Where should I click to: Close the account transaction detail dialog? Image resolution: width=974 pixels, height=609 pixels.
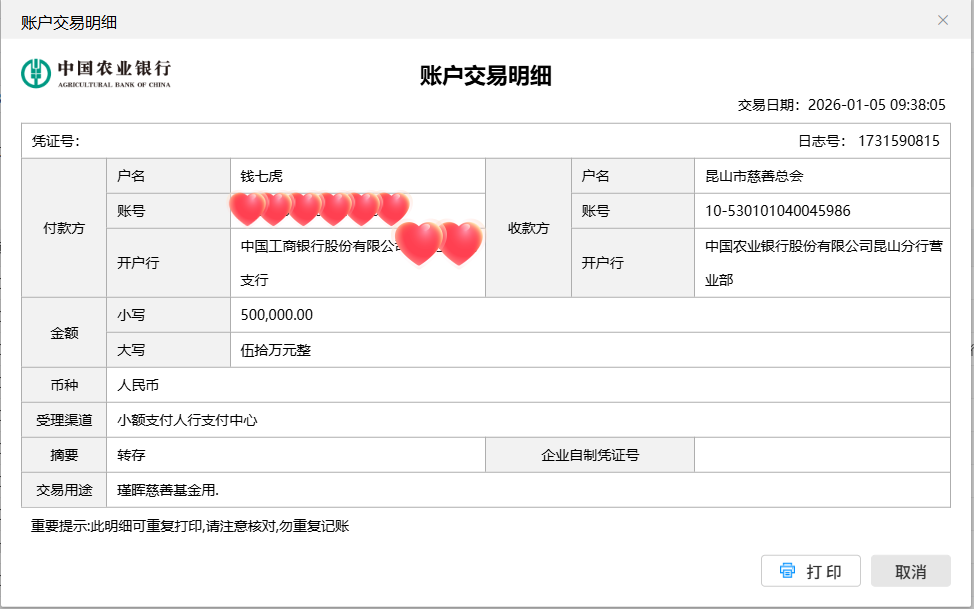tap(942, 20)
